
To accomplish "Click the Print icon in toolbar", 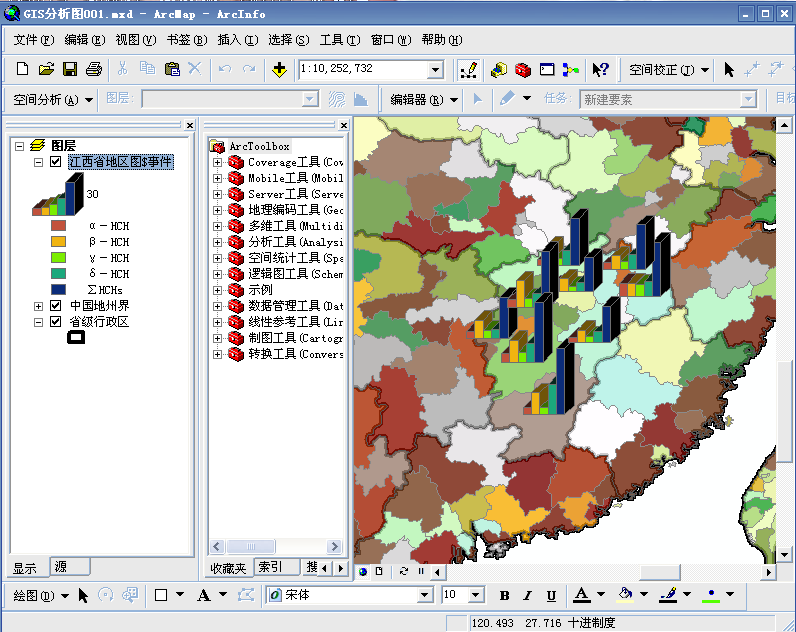I will [94, 69].
